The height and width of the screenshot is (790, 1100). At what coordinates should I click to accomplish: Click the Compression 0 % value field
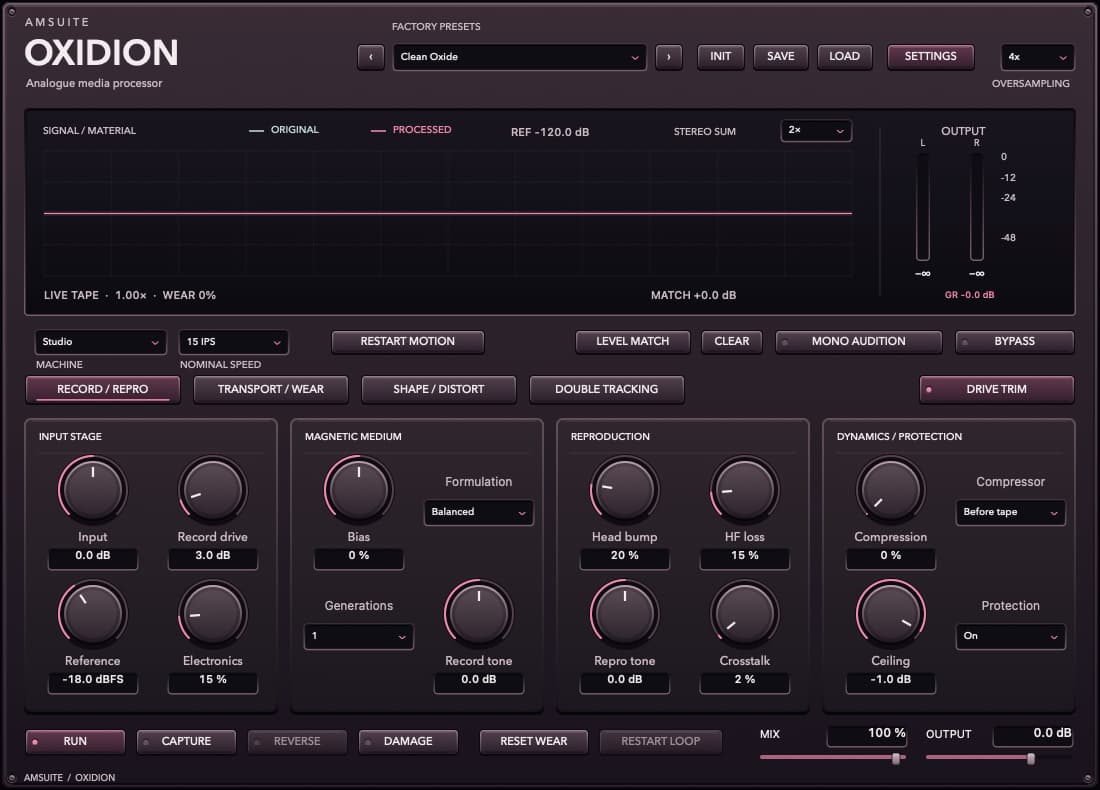pos(890,556)
